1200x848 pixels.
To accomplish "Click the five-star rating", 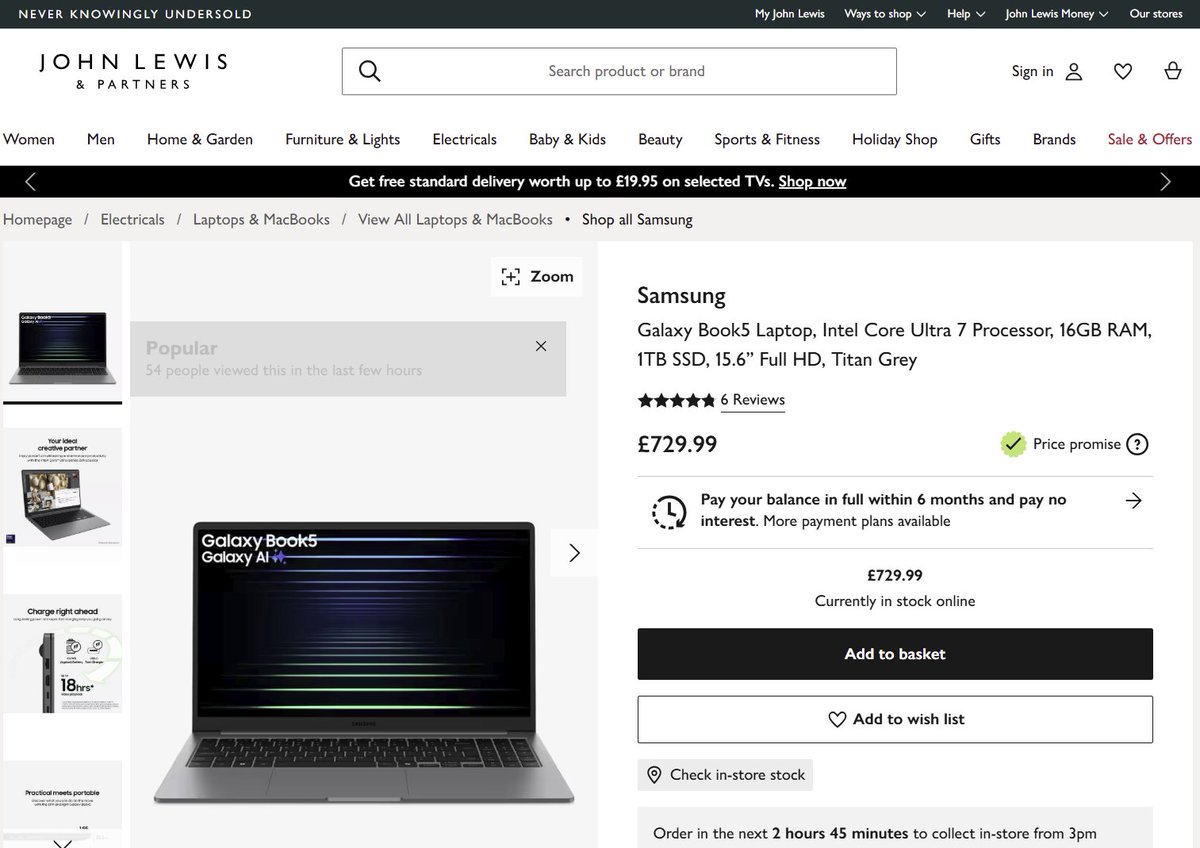I will pyautogui.click(x=676, y=400).
